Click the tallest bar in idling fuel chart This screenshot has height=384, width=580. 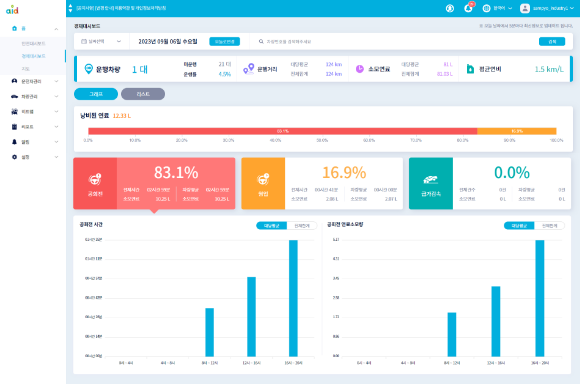point(540,298)
